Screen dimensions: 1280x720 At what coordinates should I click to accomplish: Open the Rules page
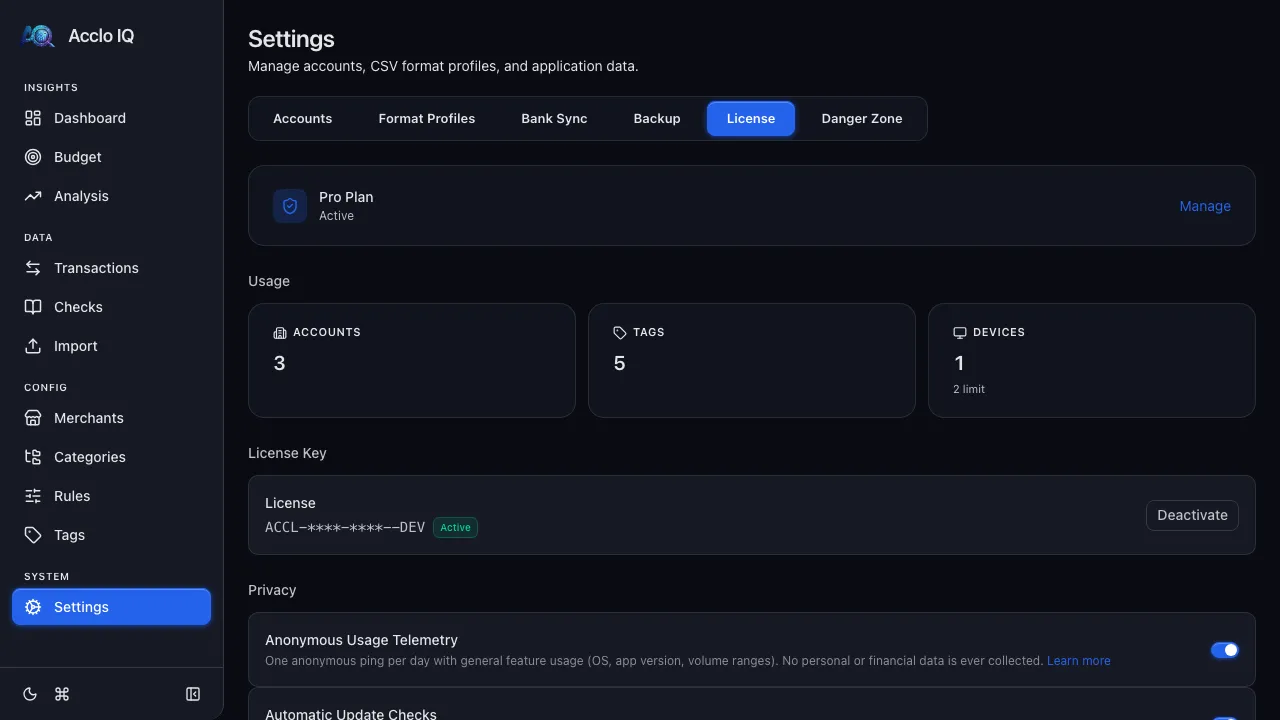click(x=111, y=496)
